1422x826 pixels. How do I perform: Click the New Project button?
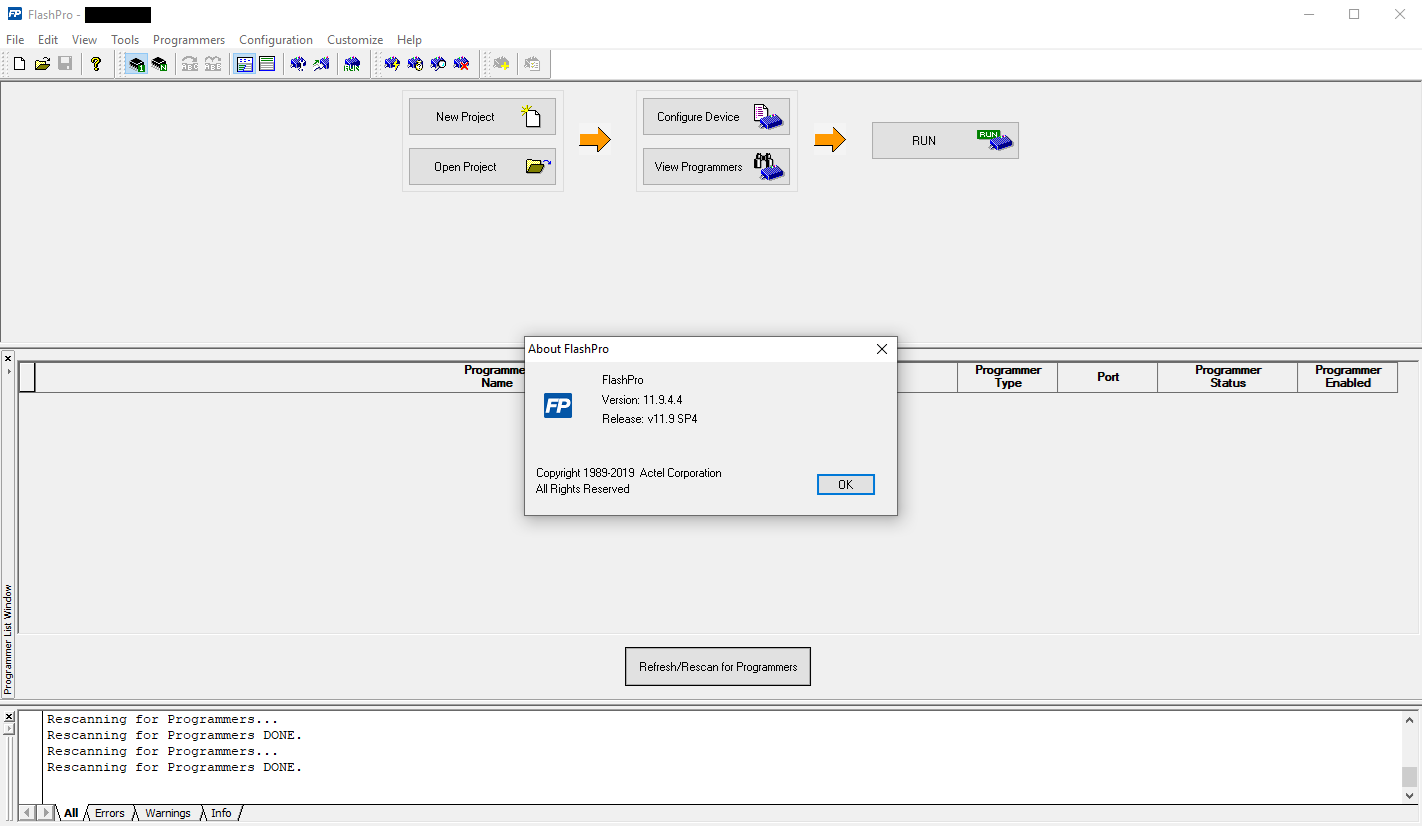(x=482, y=116)
